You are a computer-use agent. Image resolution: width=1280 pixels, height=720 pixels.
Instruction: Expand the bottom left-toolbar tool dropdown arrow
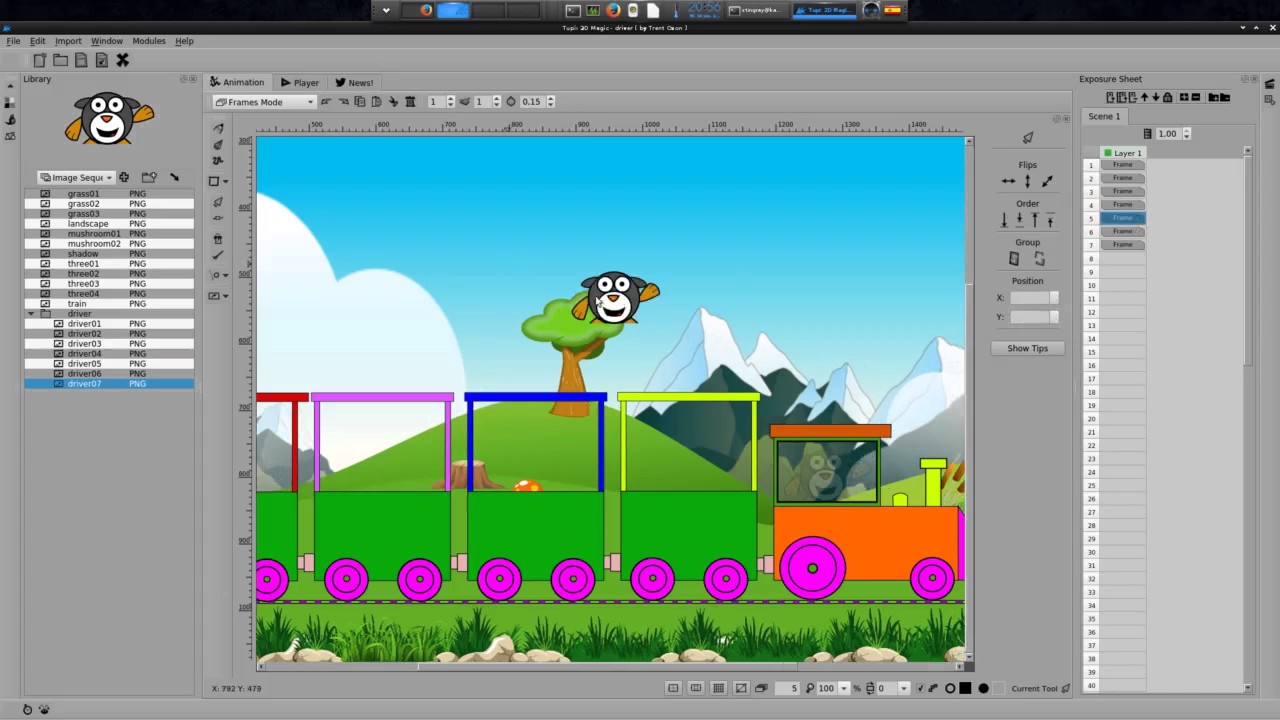(225, 296)
